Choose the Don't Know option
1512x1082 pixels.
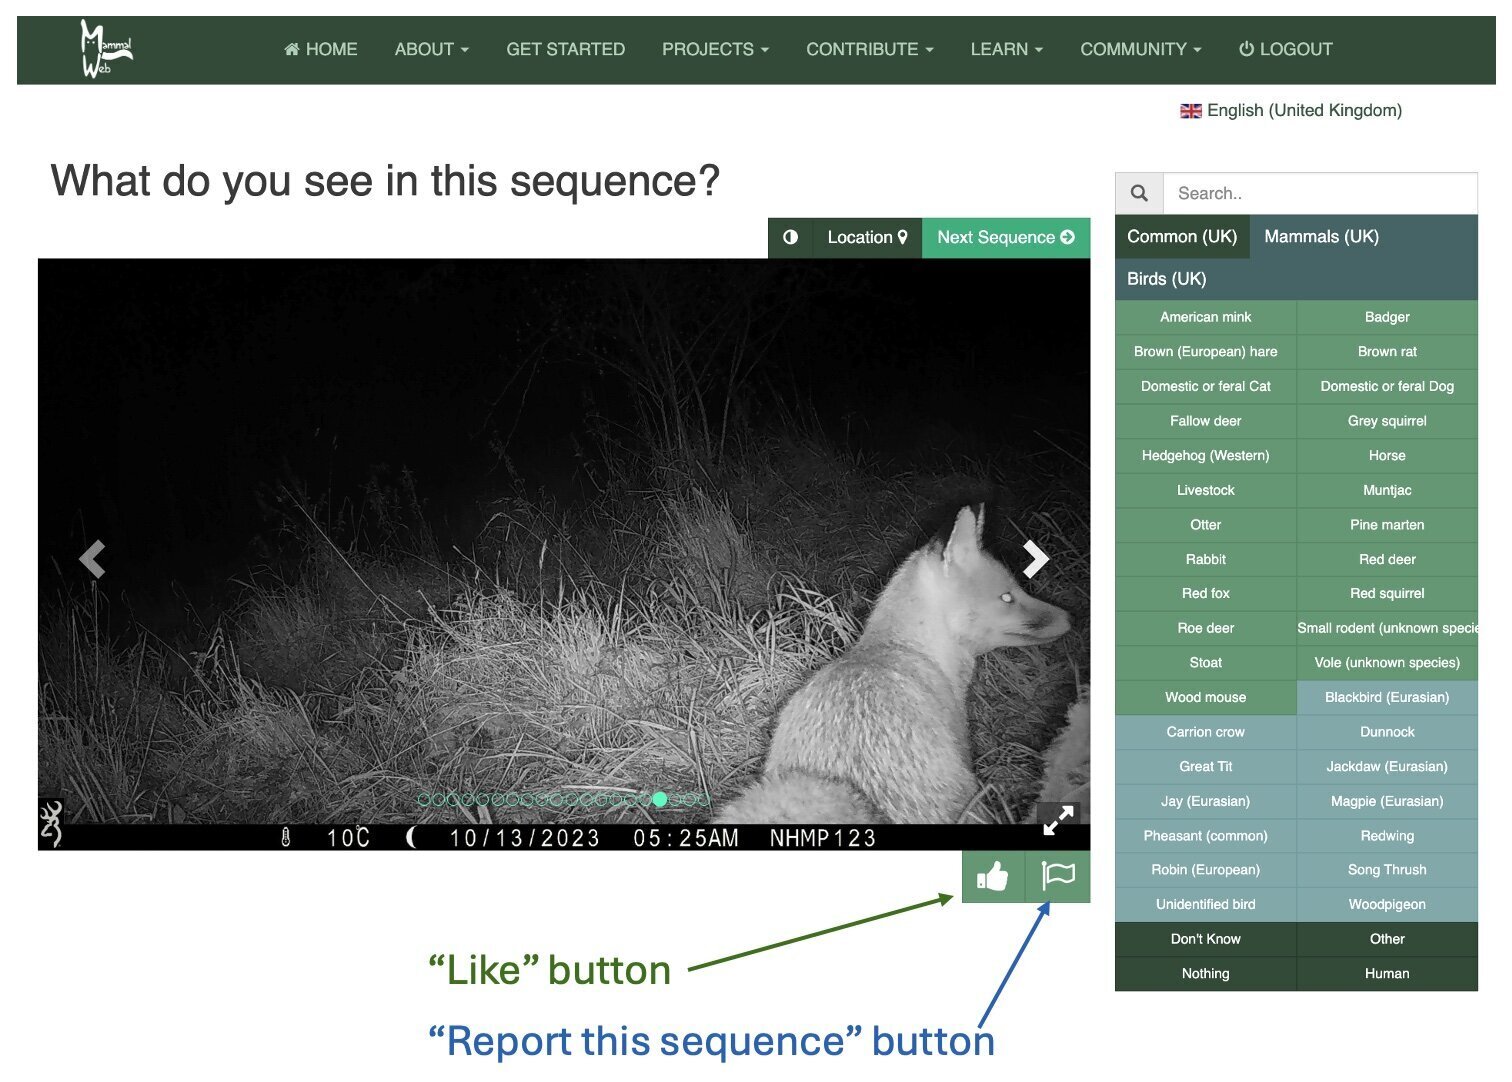(1205, 939)
